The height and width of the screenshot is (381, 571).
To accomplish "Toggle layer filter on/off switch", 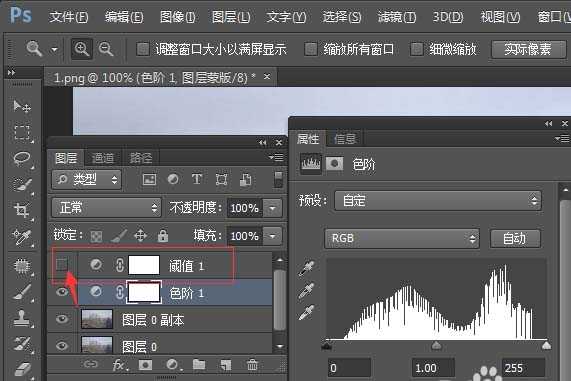I will pos(278,180).
